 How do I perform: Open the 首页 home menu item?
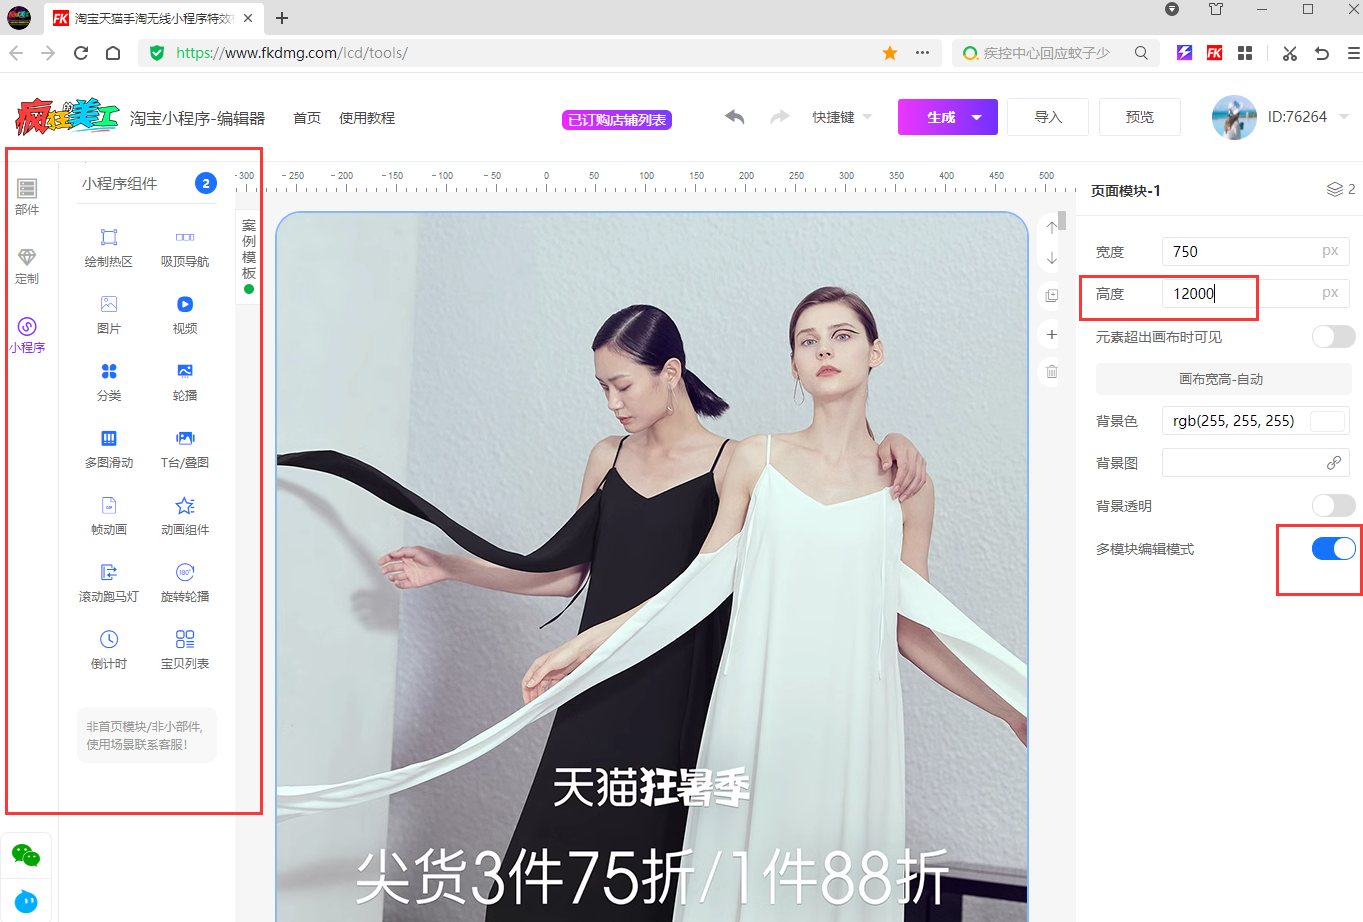click(307, 118)
